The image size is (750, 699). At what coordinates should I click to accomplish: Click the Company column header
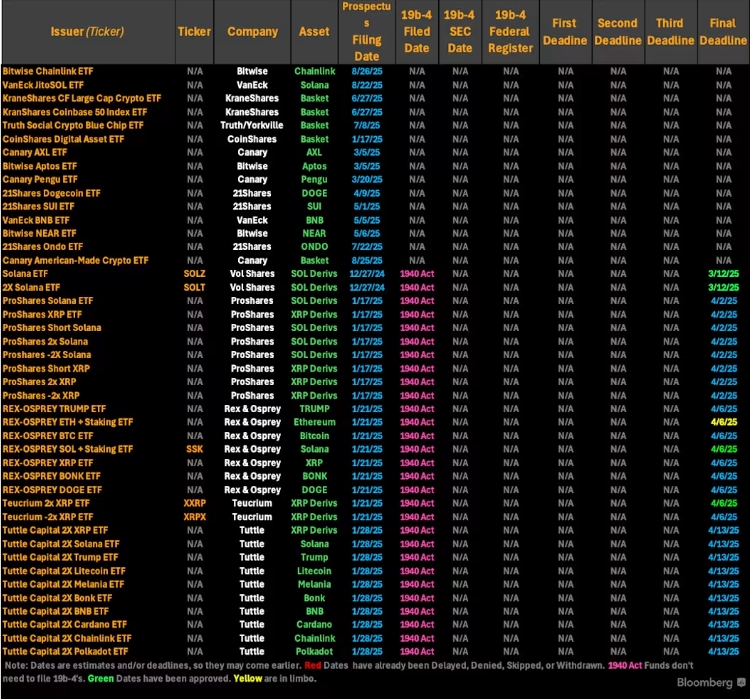252,31
